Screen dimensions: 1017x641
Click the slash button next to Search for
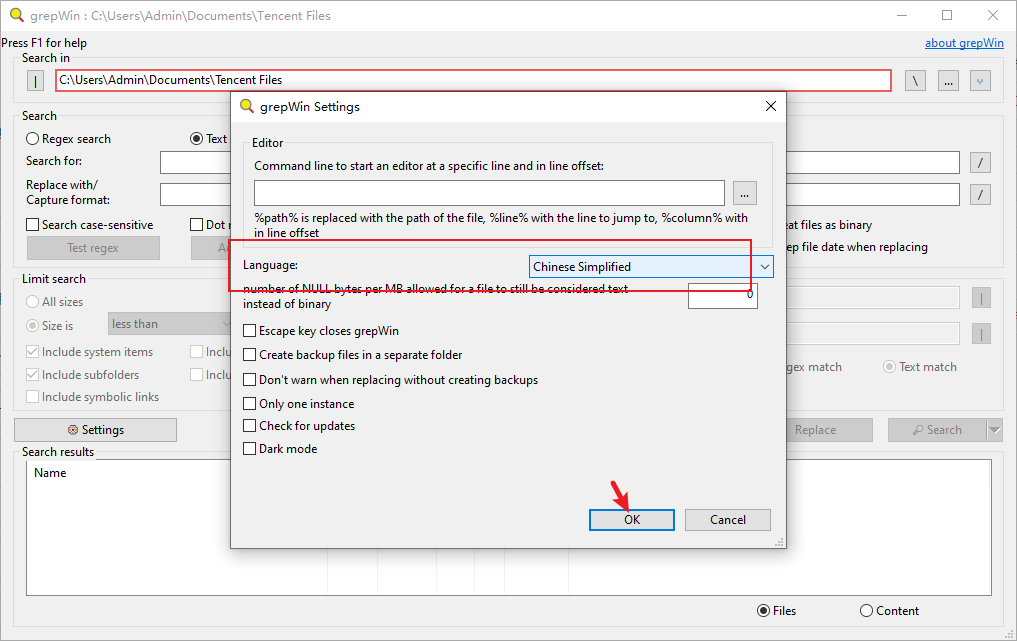pos(982,162)
